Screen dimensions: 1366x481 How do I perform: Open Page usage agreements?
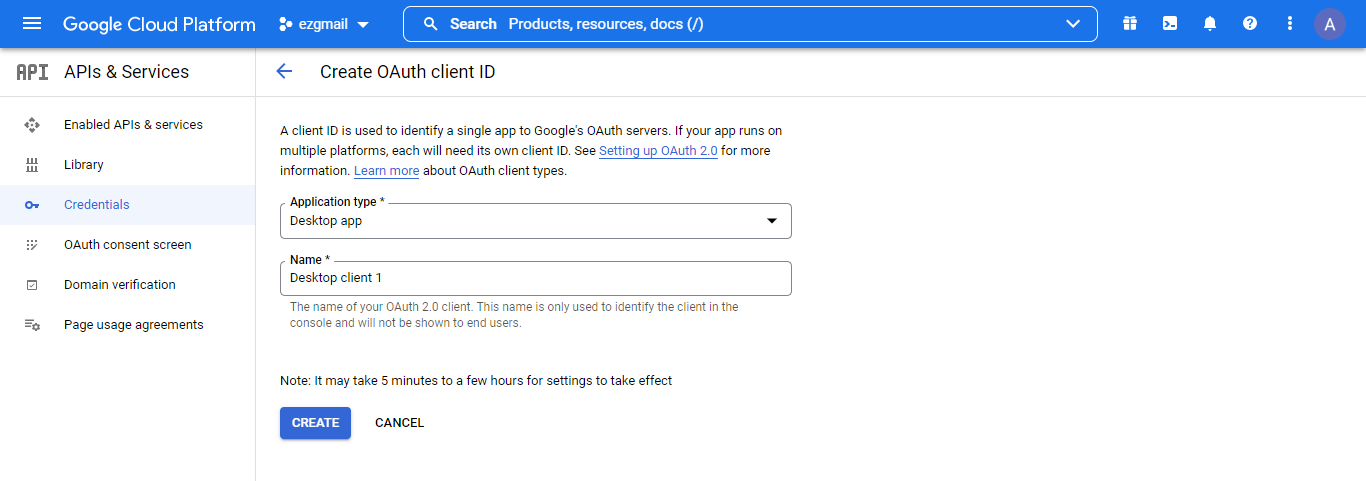pos(134,325)
